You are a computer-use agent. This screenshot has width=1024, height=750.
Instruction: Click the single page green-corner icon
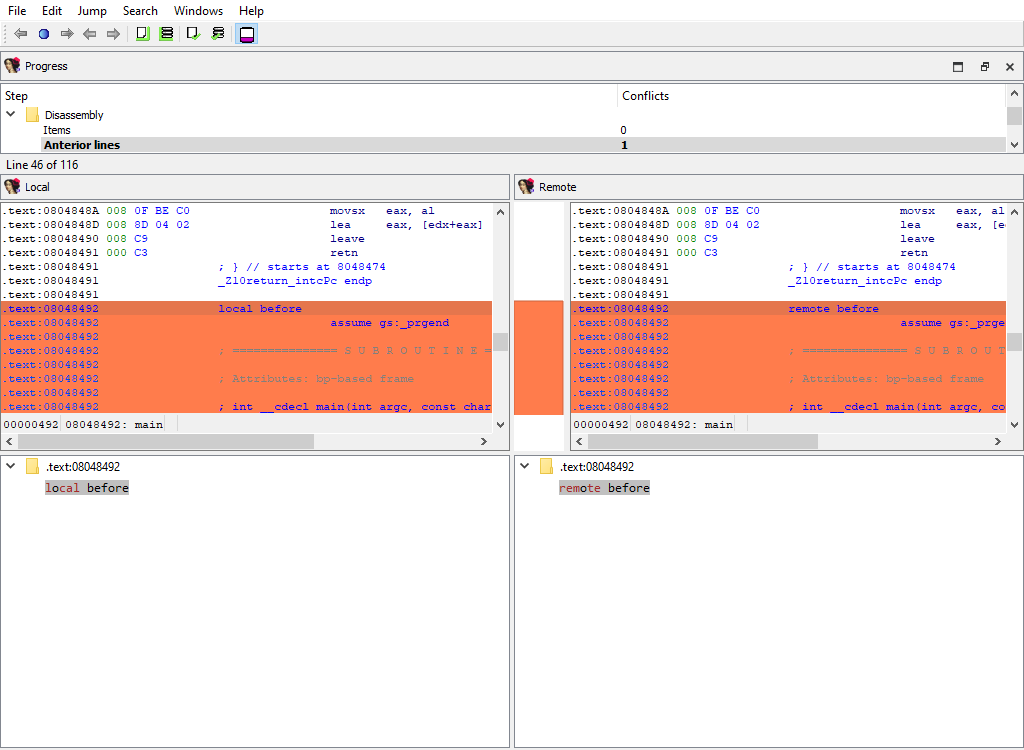point(142,34)
